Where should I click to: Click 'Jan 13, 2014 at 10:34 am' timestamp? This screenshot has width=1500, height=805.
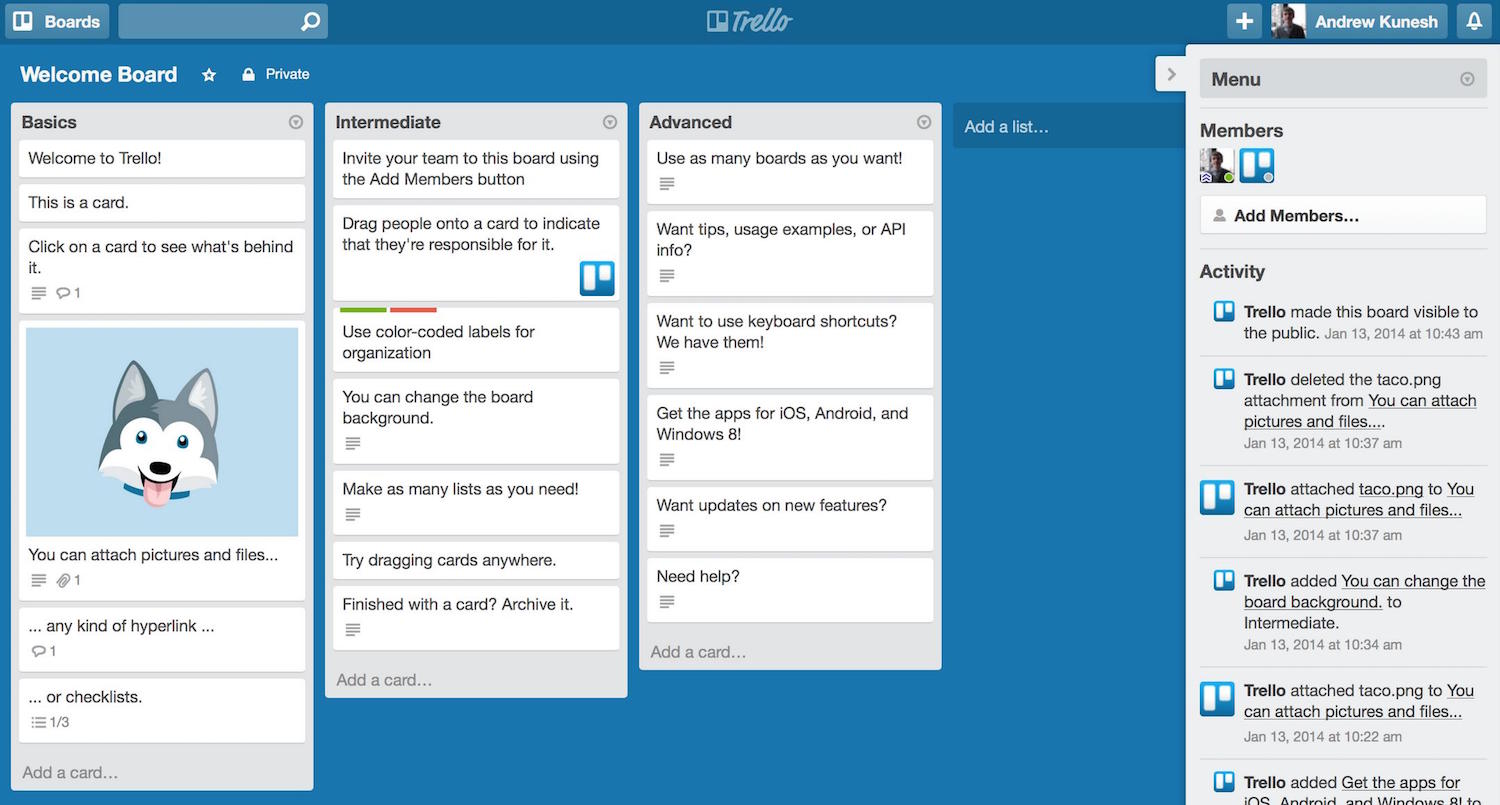(1323, 645)
